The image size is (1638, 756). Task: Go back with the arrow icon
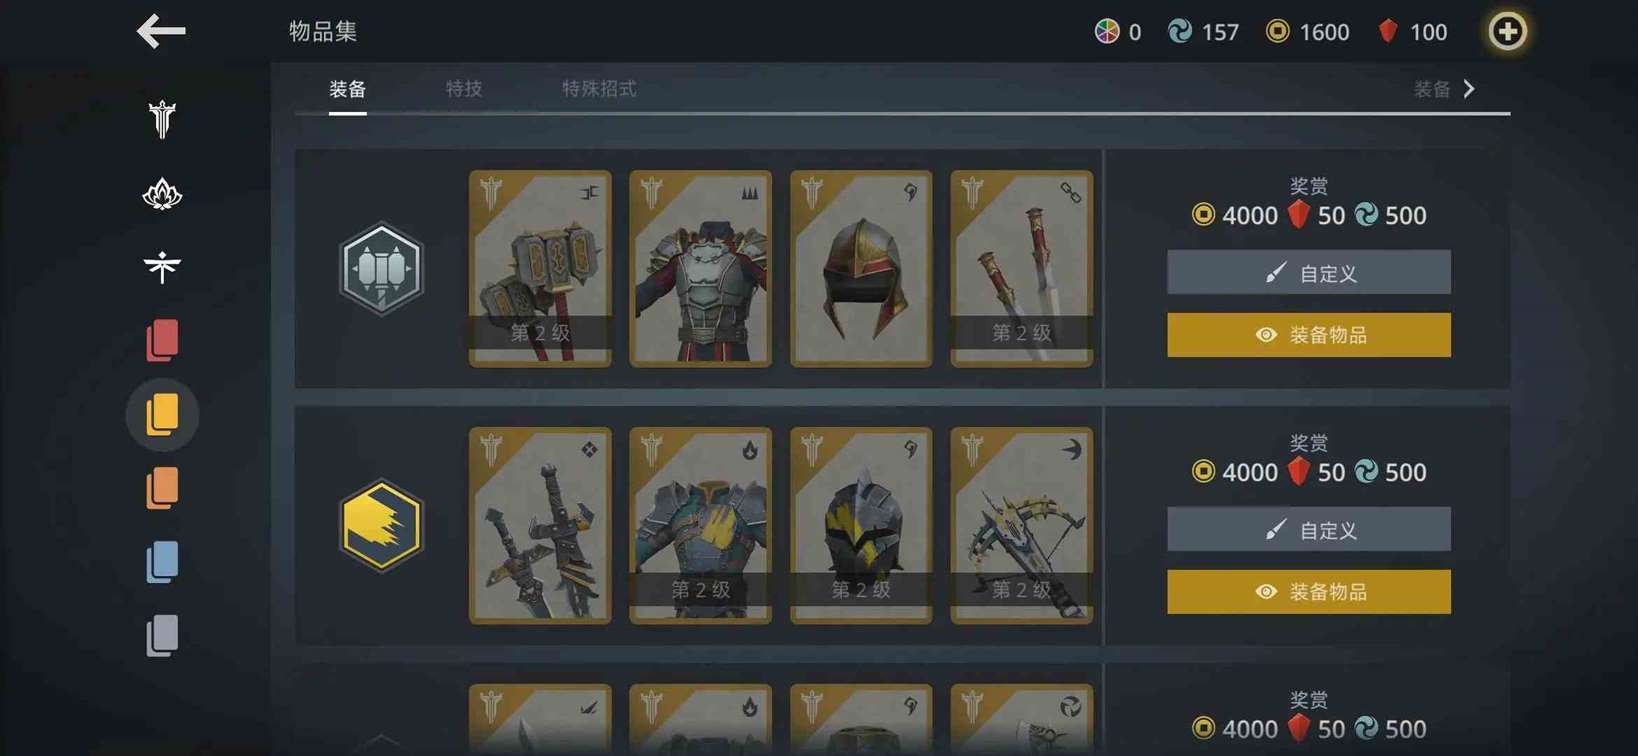pos(161,31)
